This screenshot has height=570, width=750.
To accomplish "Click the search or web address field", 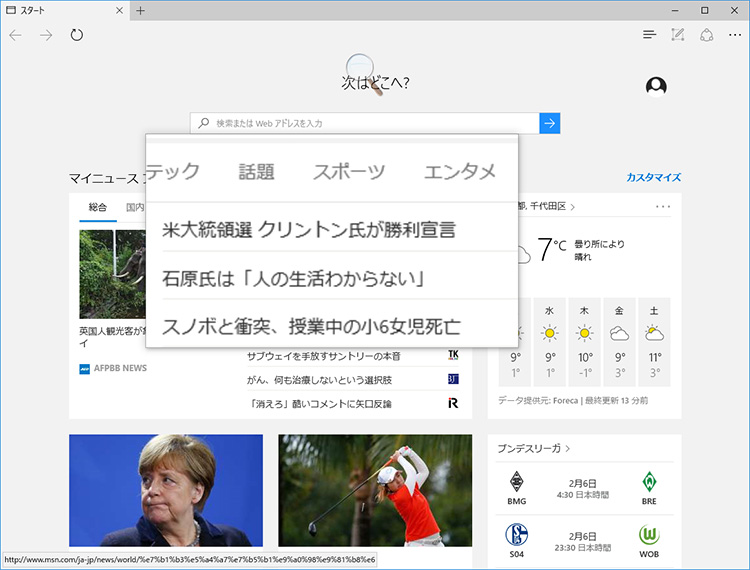I will click(x=365, y=123).
